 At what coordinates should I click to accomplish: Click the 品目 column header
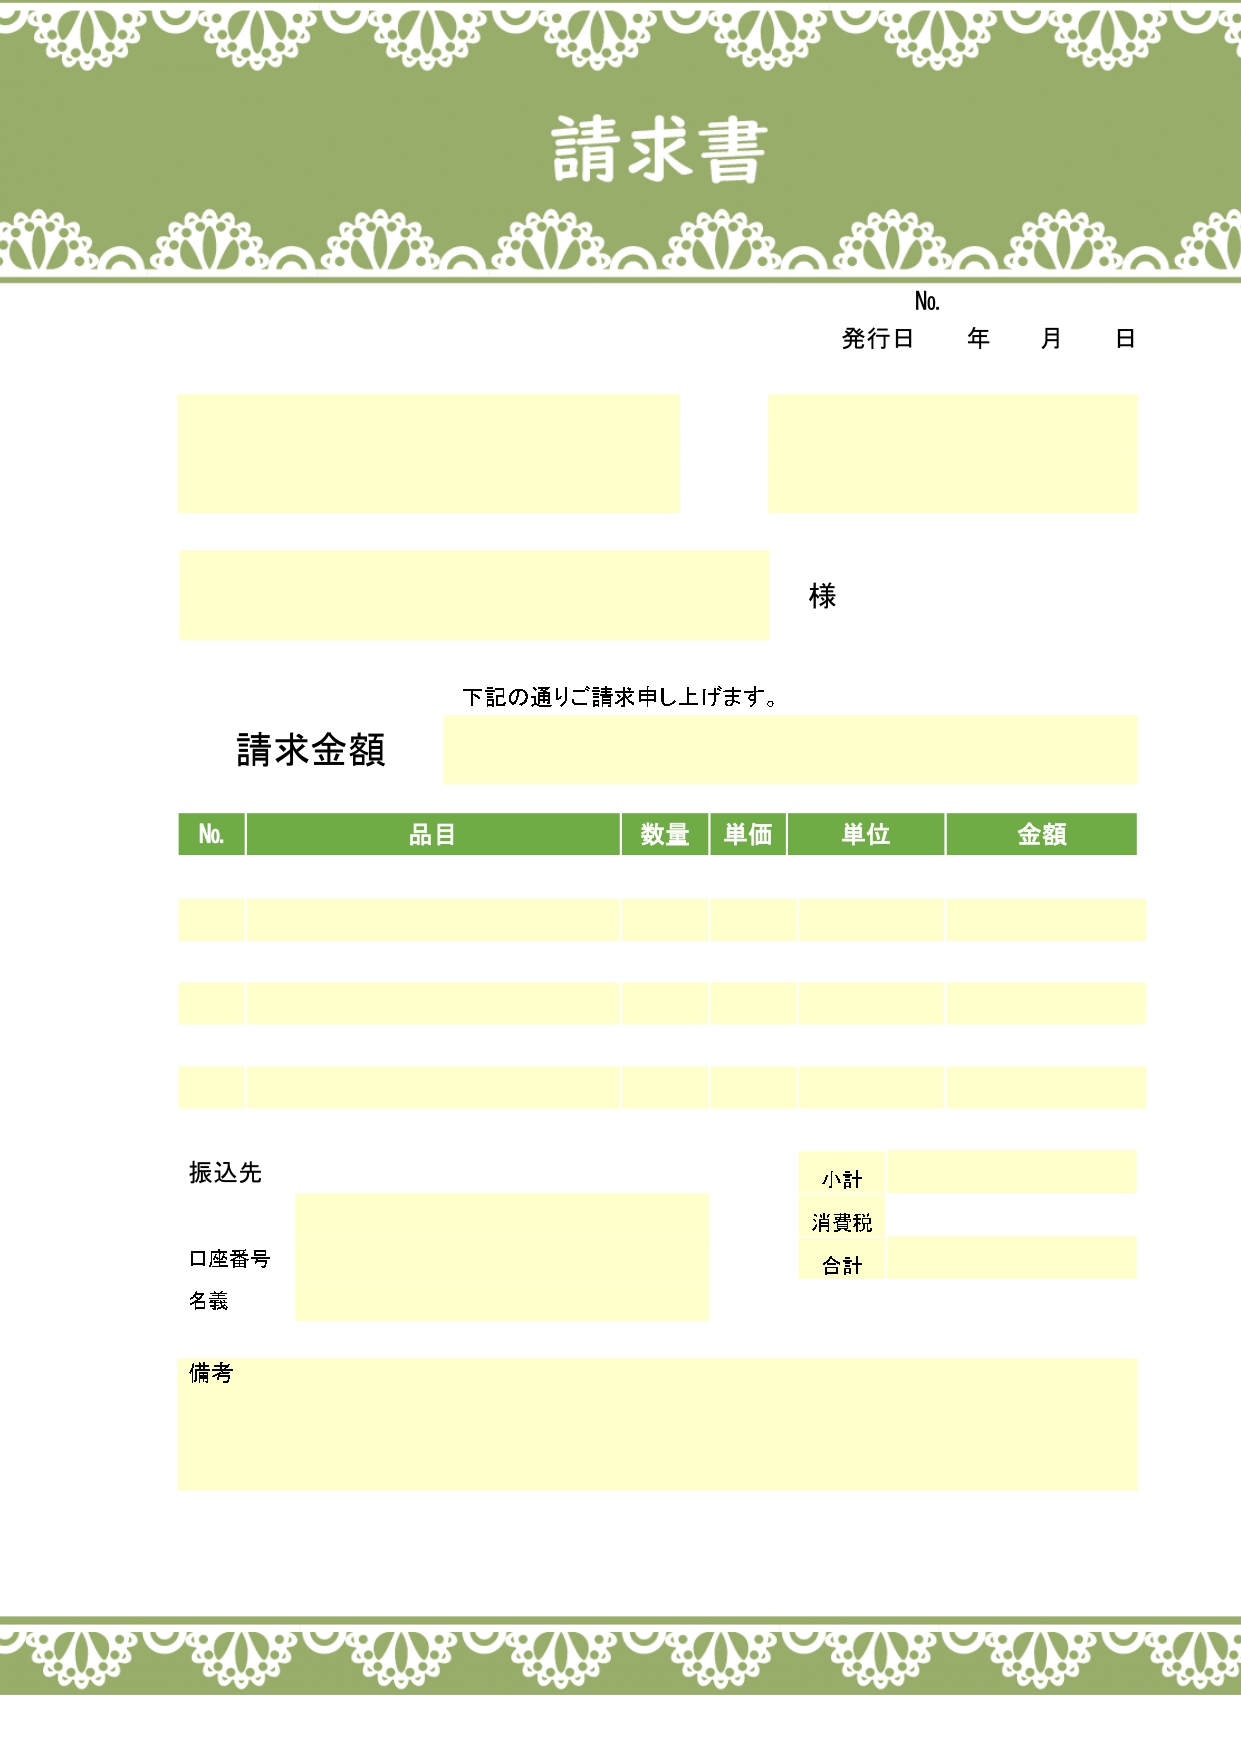point(432,834)
